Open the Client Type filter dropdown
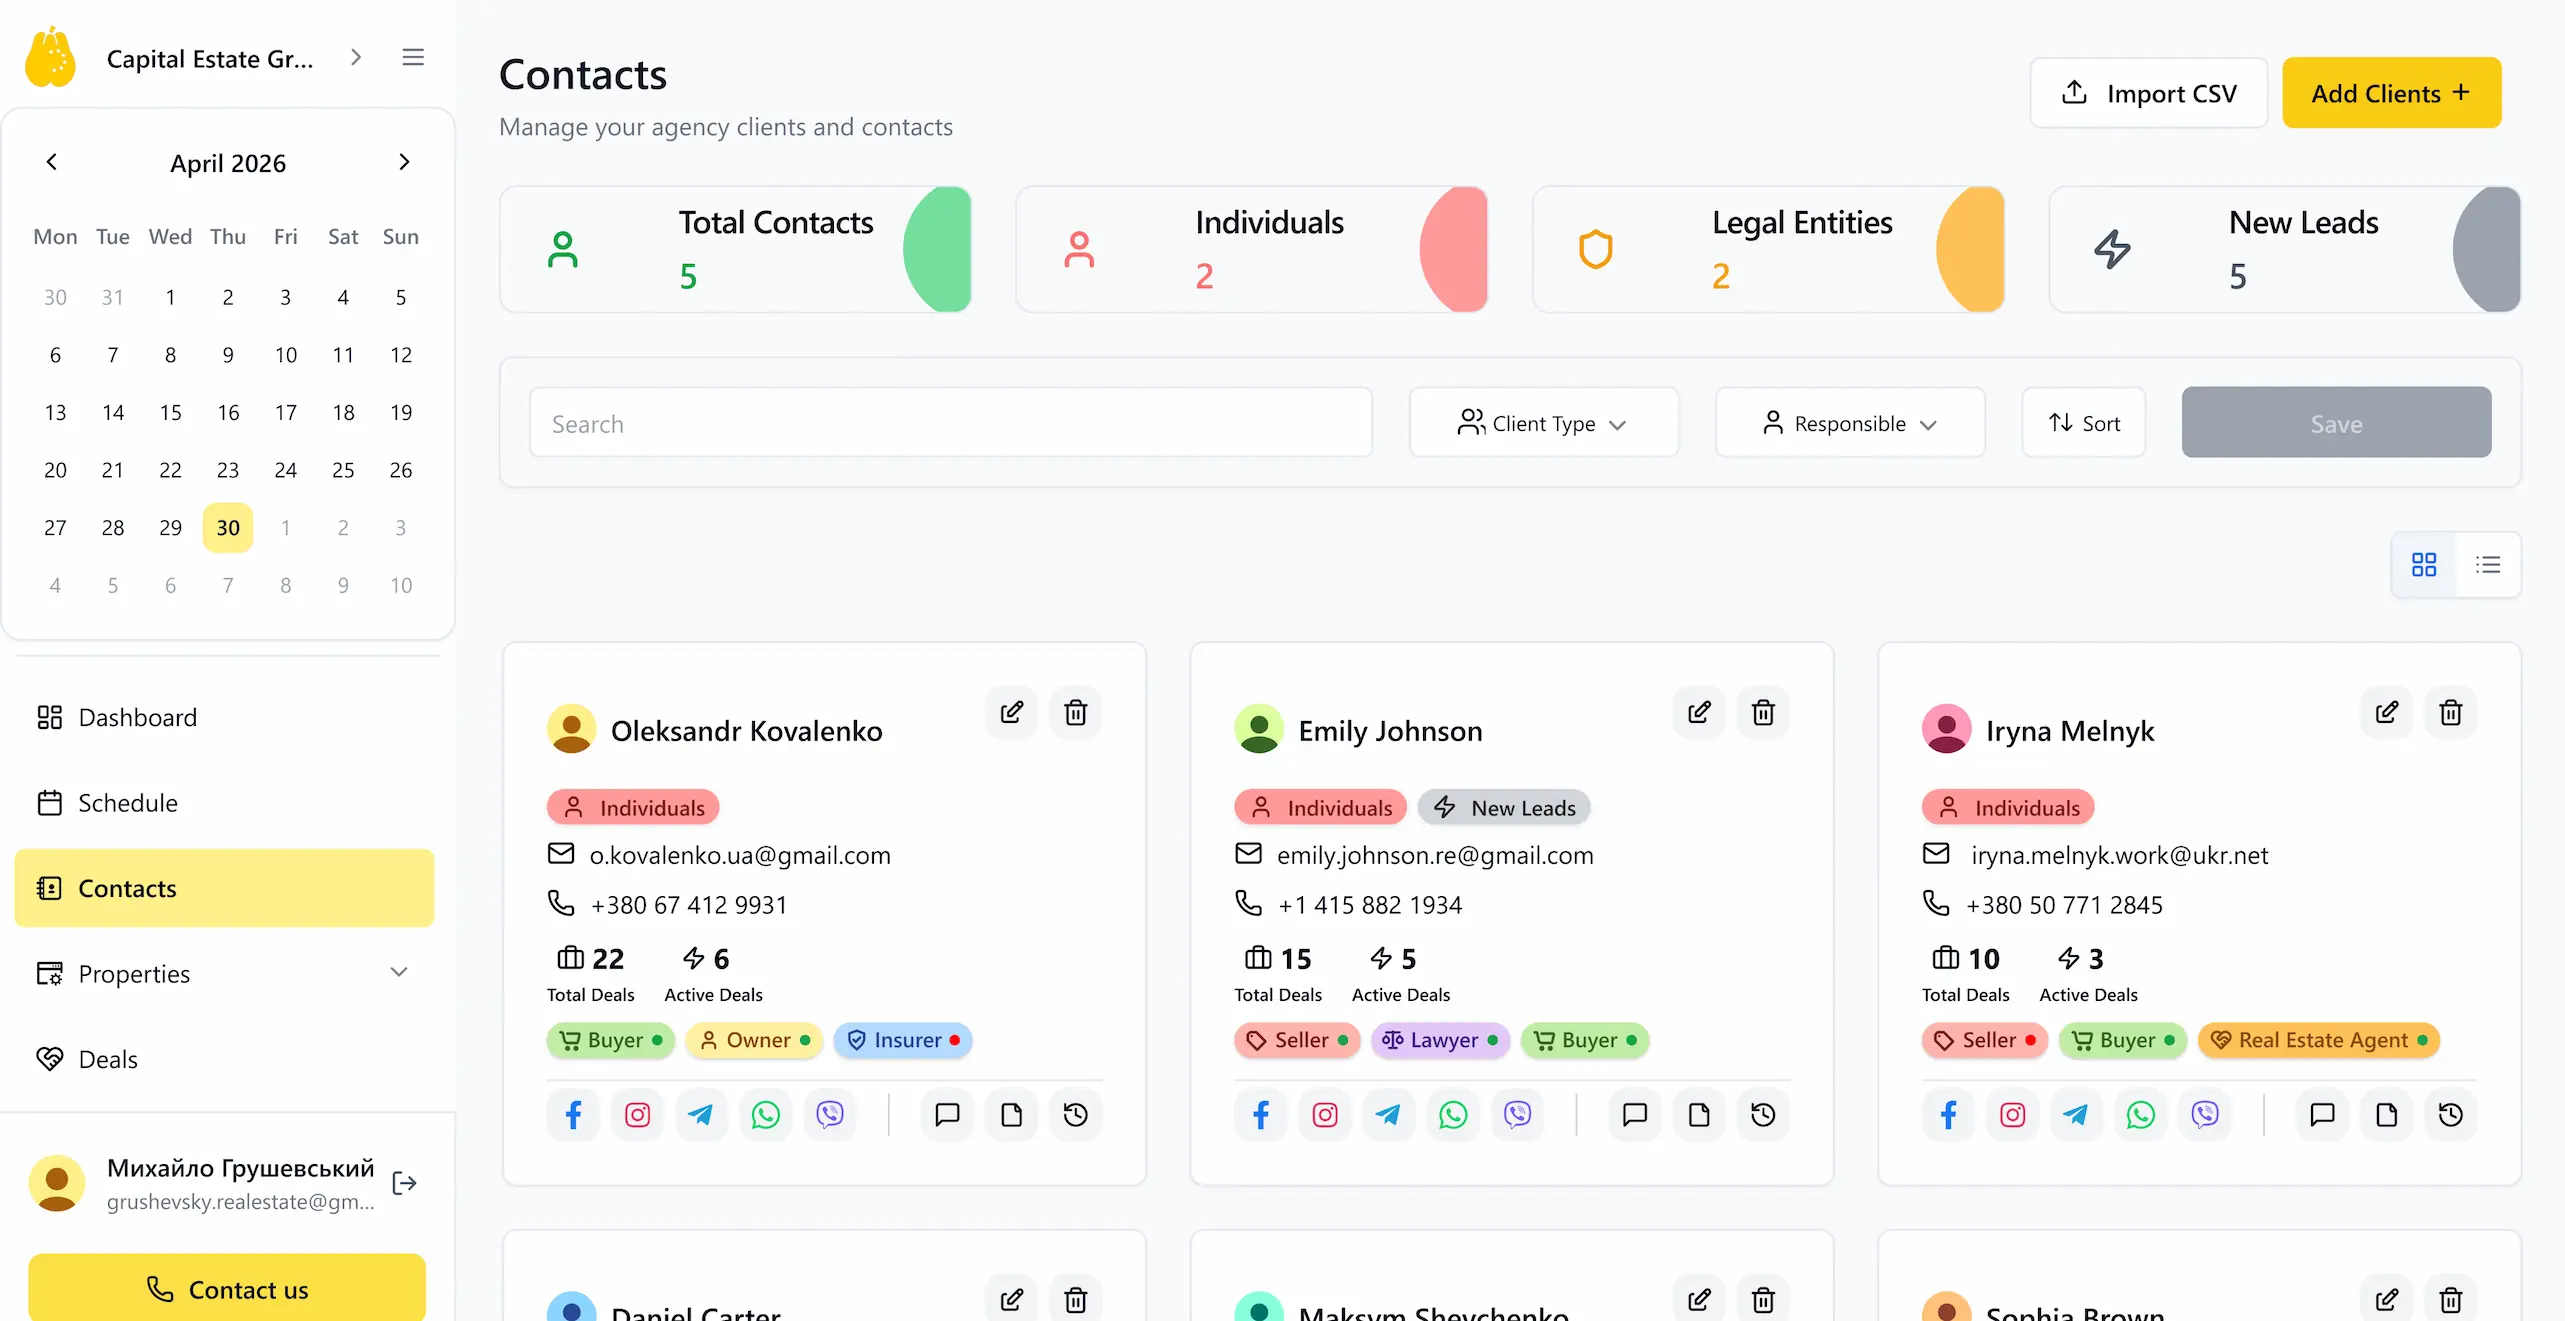The width and height of the screenshot is (2565, 1321). pos(1543,423)
